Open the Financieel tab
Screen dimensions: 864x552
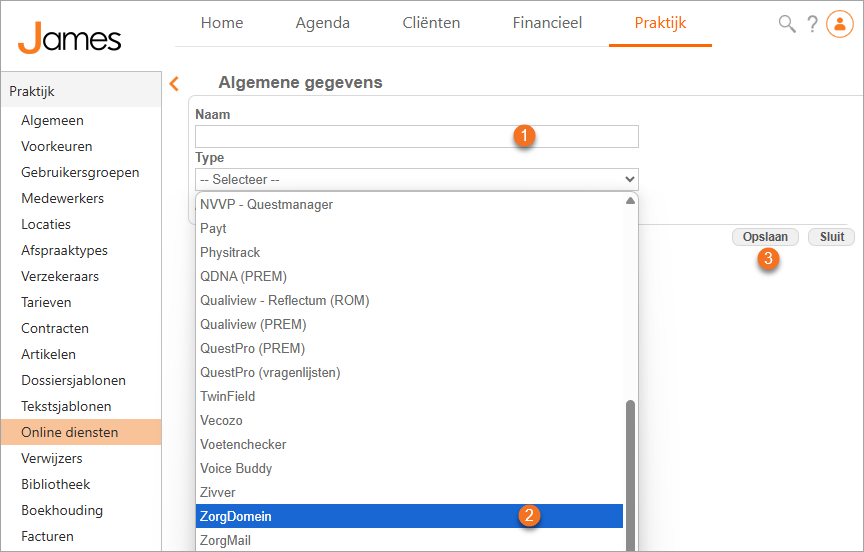(x=547, y=23)
